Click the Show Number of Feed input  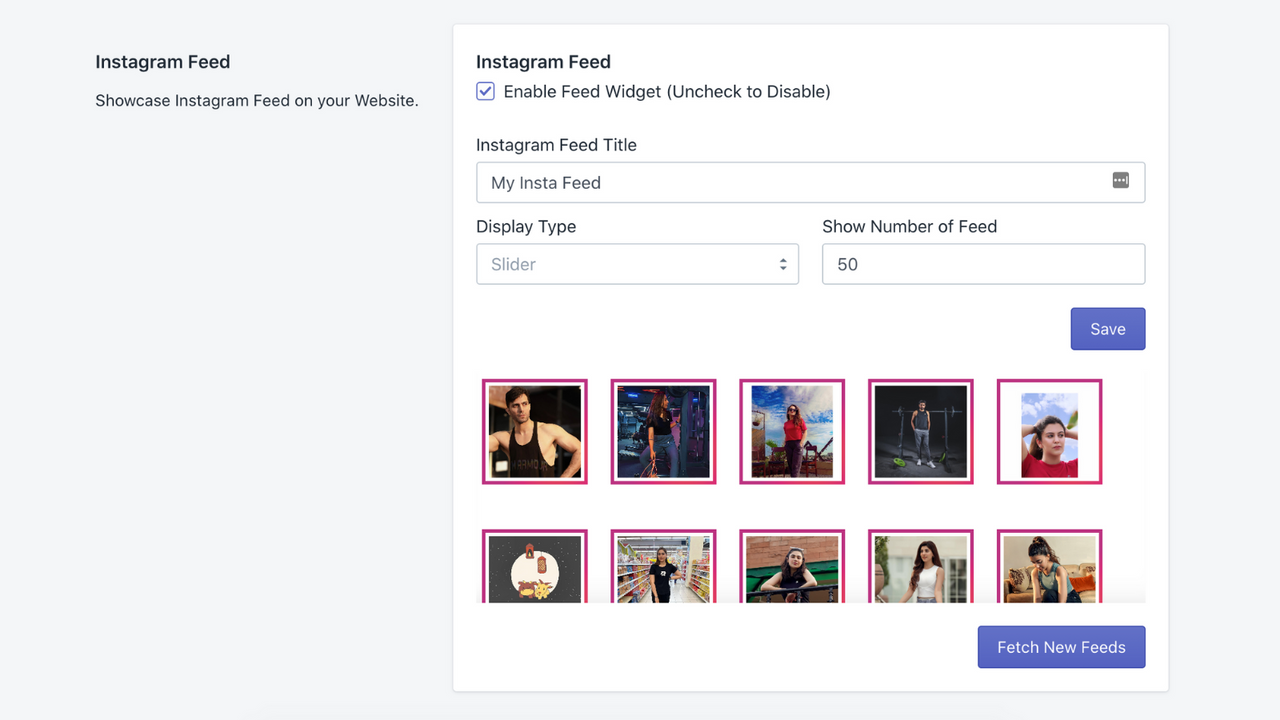coord(983,264)
